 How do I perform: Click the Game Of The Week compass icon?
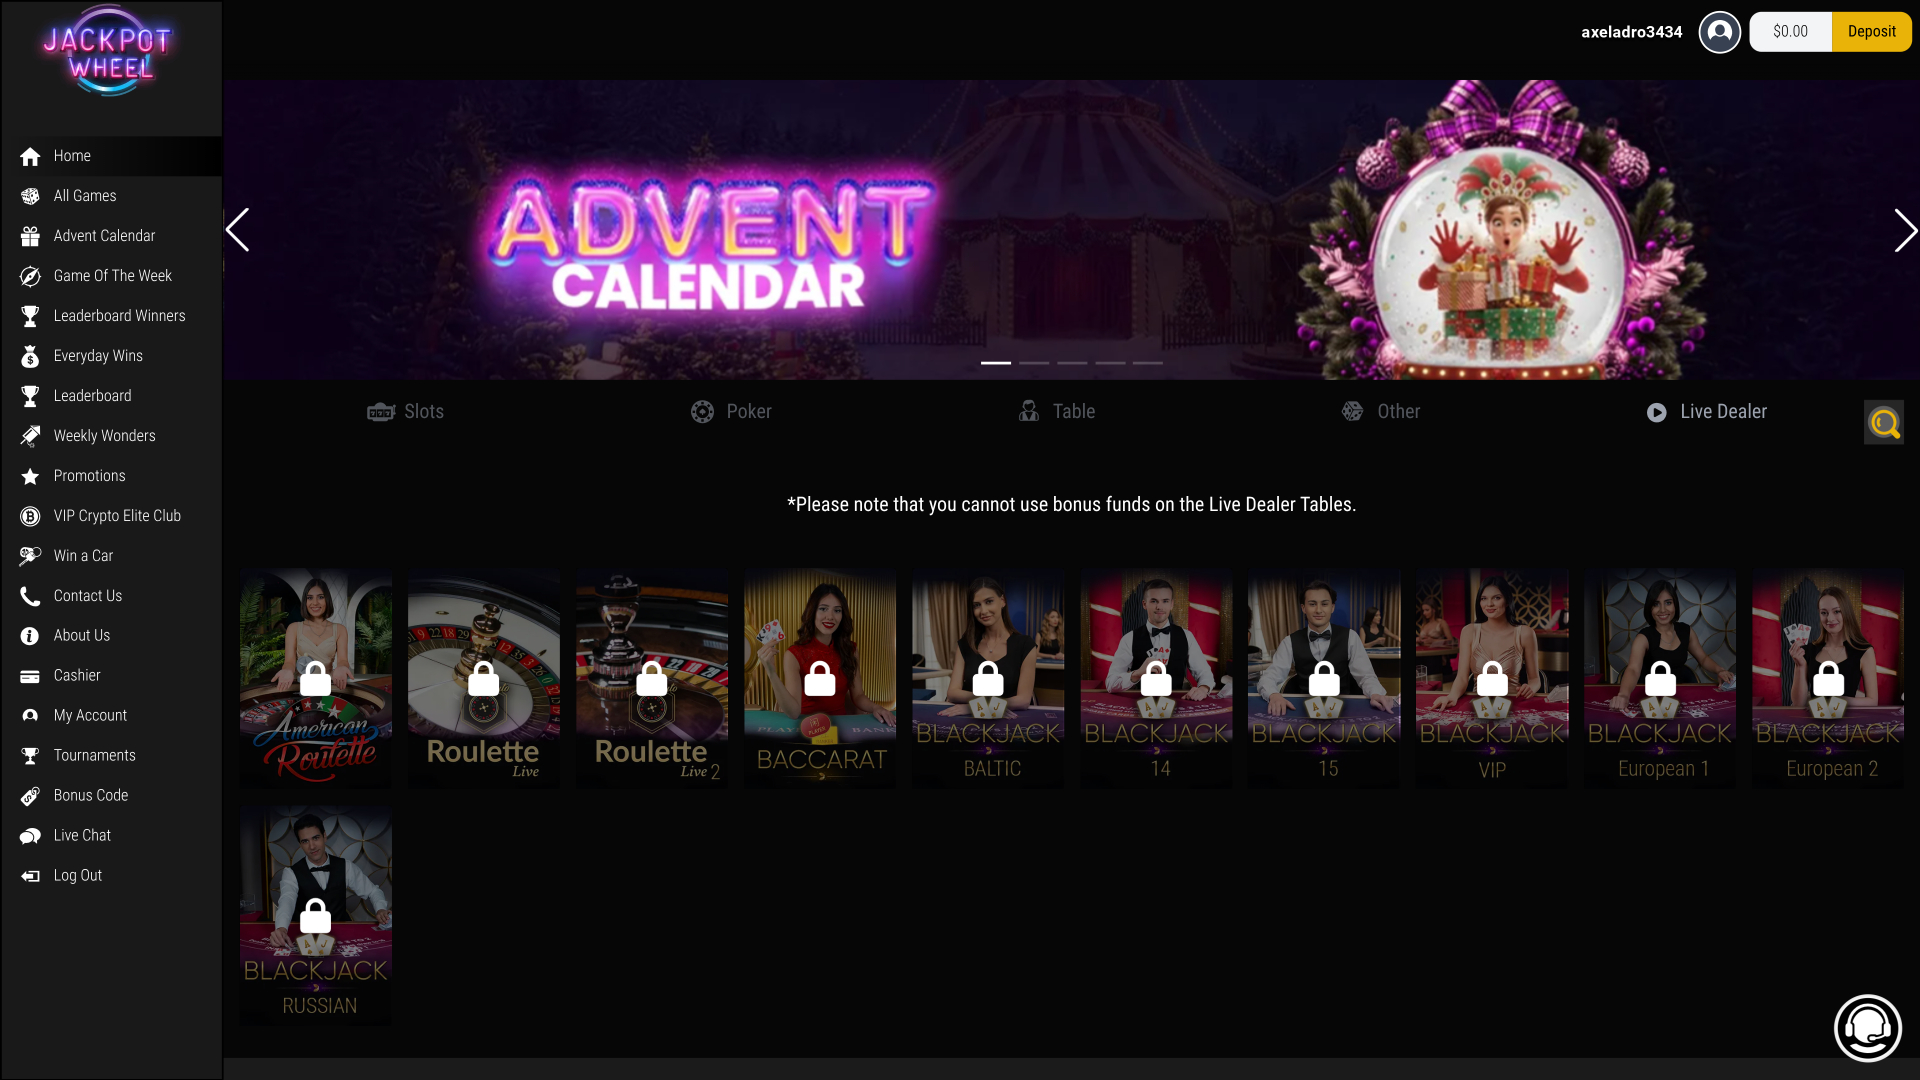[30, 276]
